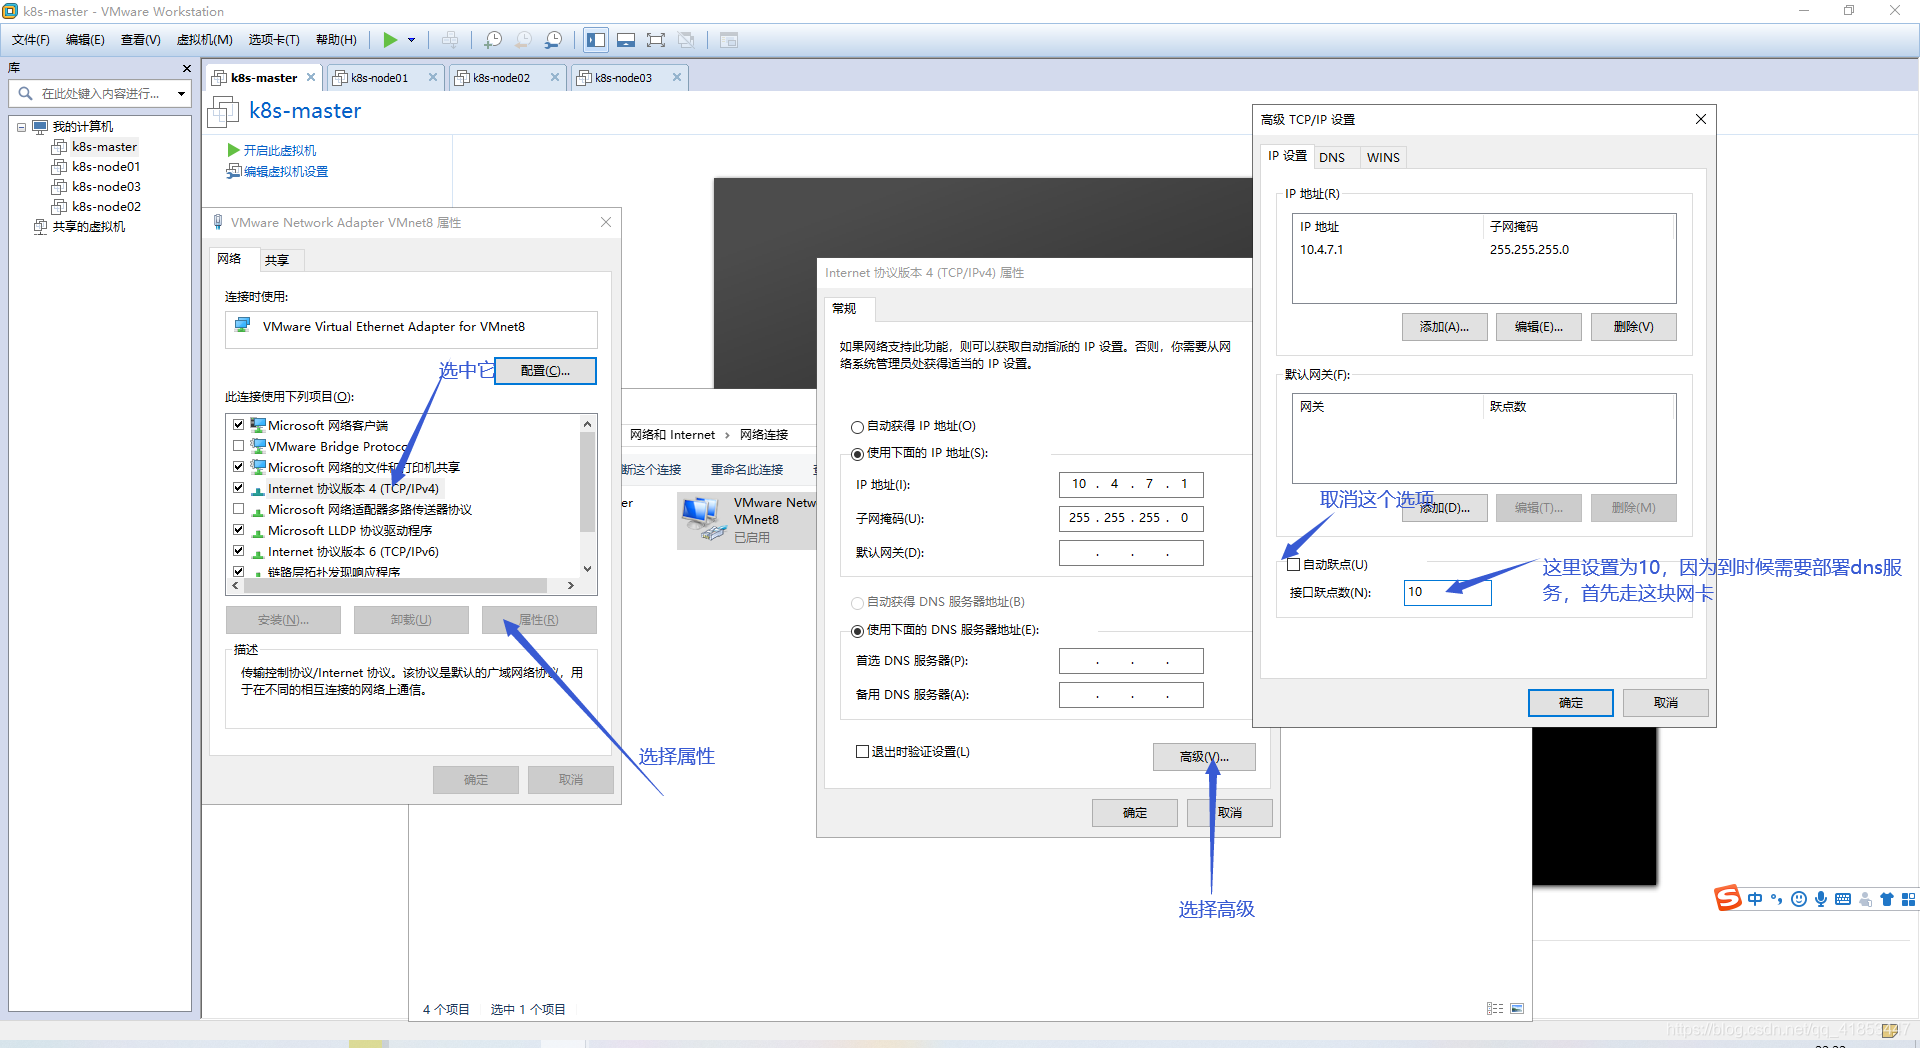This screenshot has width=1920, height=1048.
Task: Open the library search filter dropdown
Action: pos(181,94)
